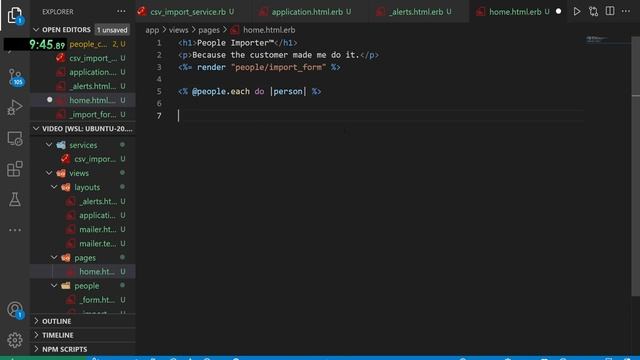This screenshot has width=640, height=360.
Task: Collapse the Open Editors section
Action: click(x=36, y=30)
